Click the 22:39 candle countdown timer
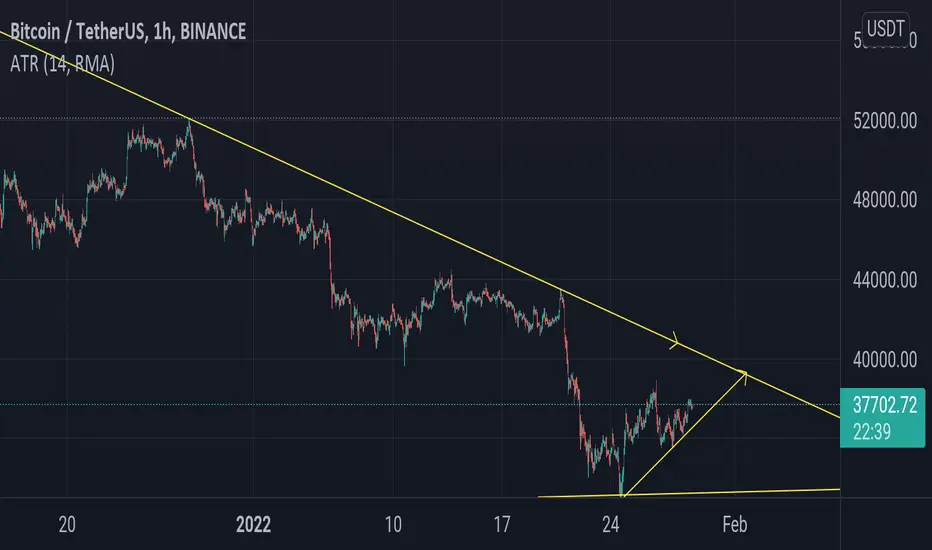932x550 pixels. tap(872, 432)
